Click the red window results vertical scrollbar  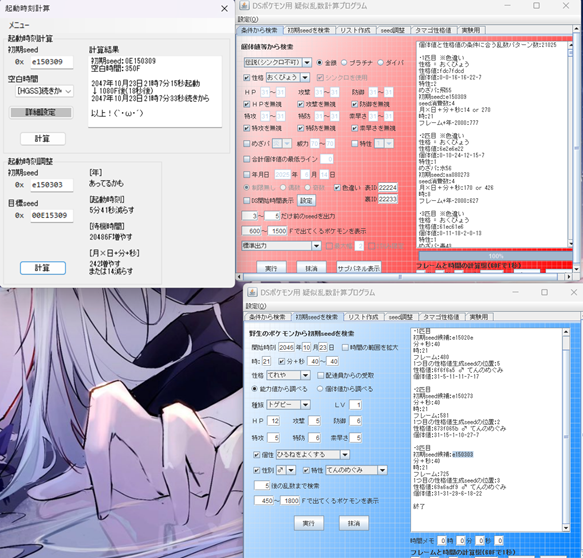(571, 144)
